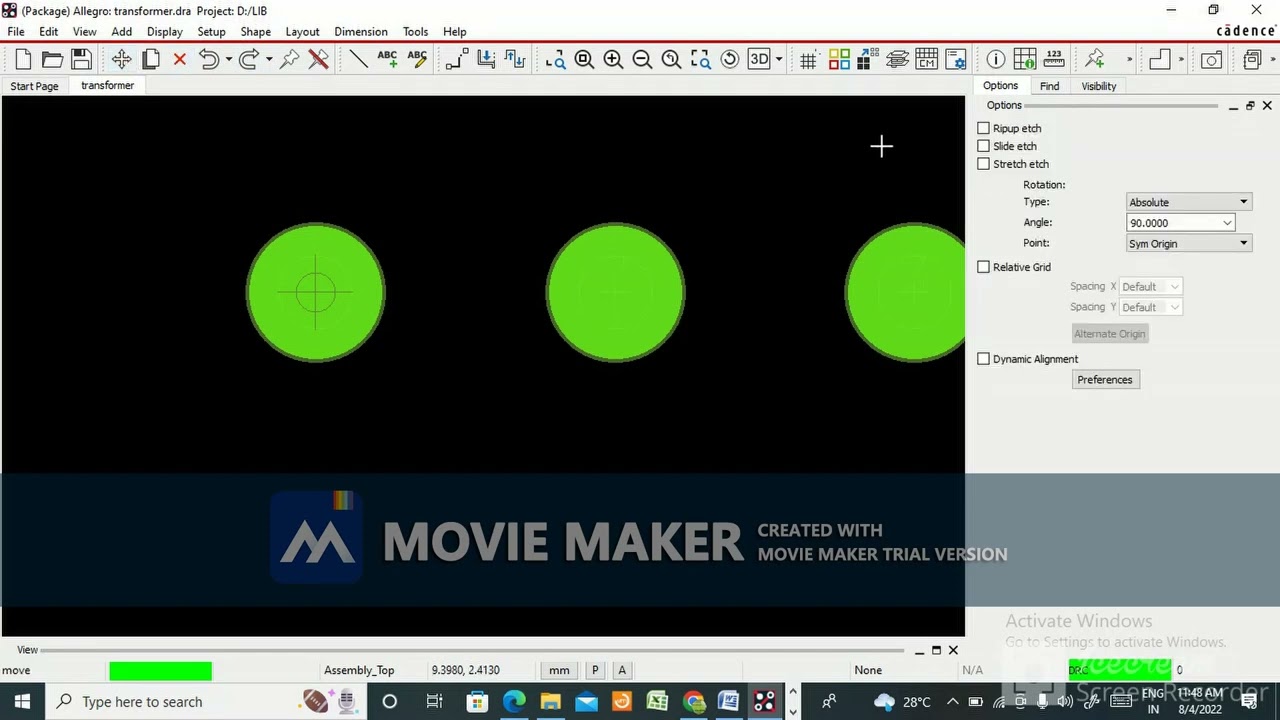
Task: Click the Color palette squares icon
Action: coord(839,60)
